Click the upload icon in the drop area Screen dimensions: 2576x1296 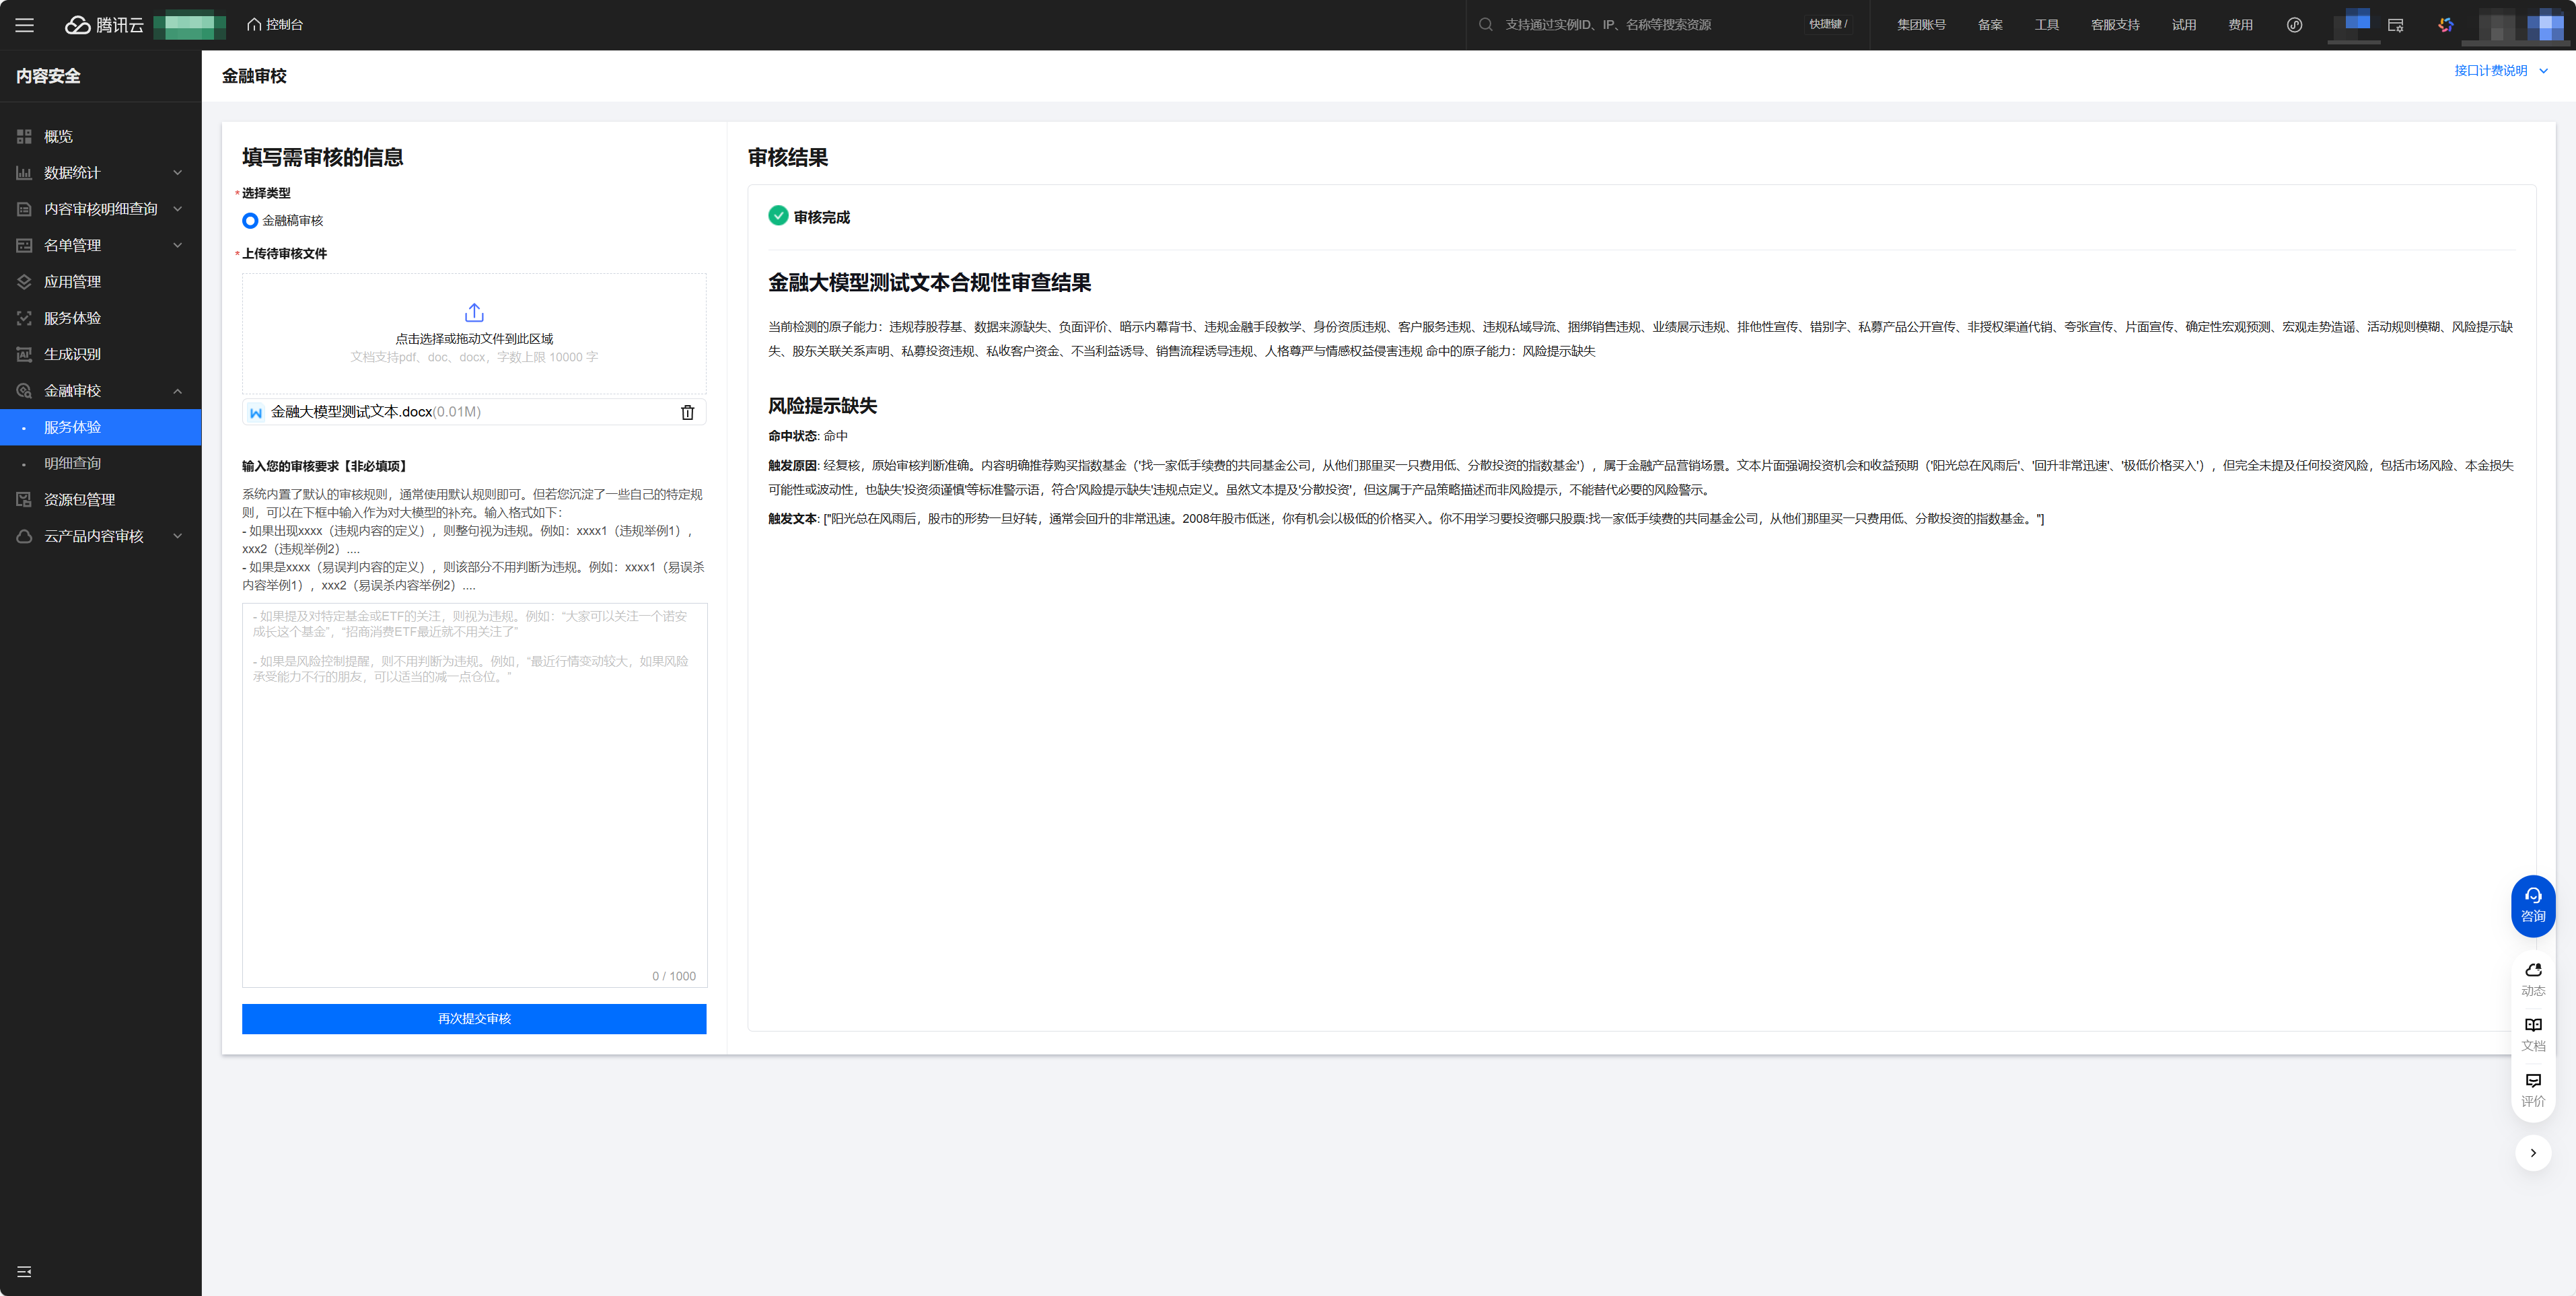coord(474,313)
